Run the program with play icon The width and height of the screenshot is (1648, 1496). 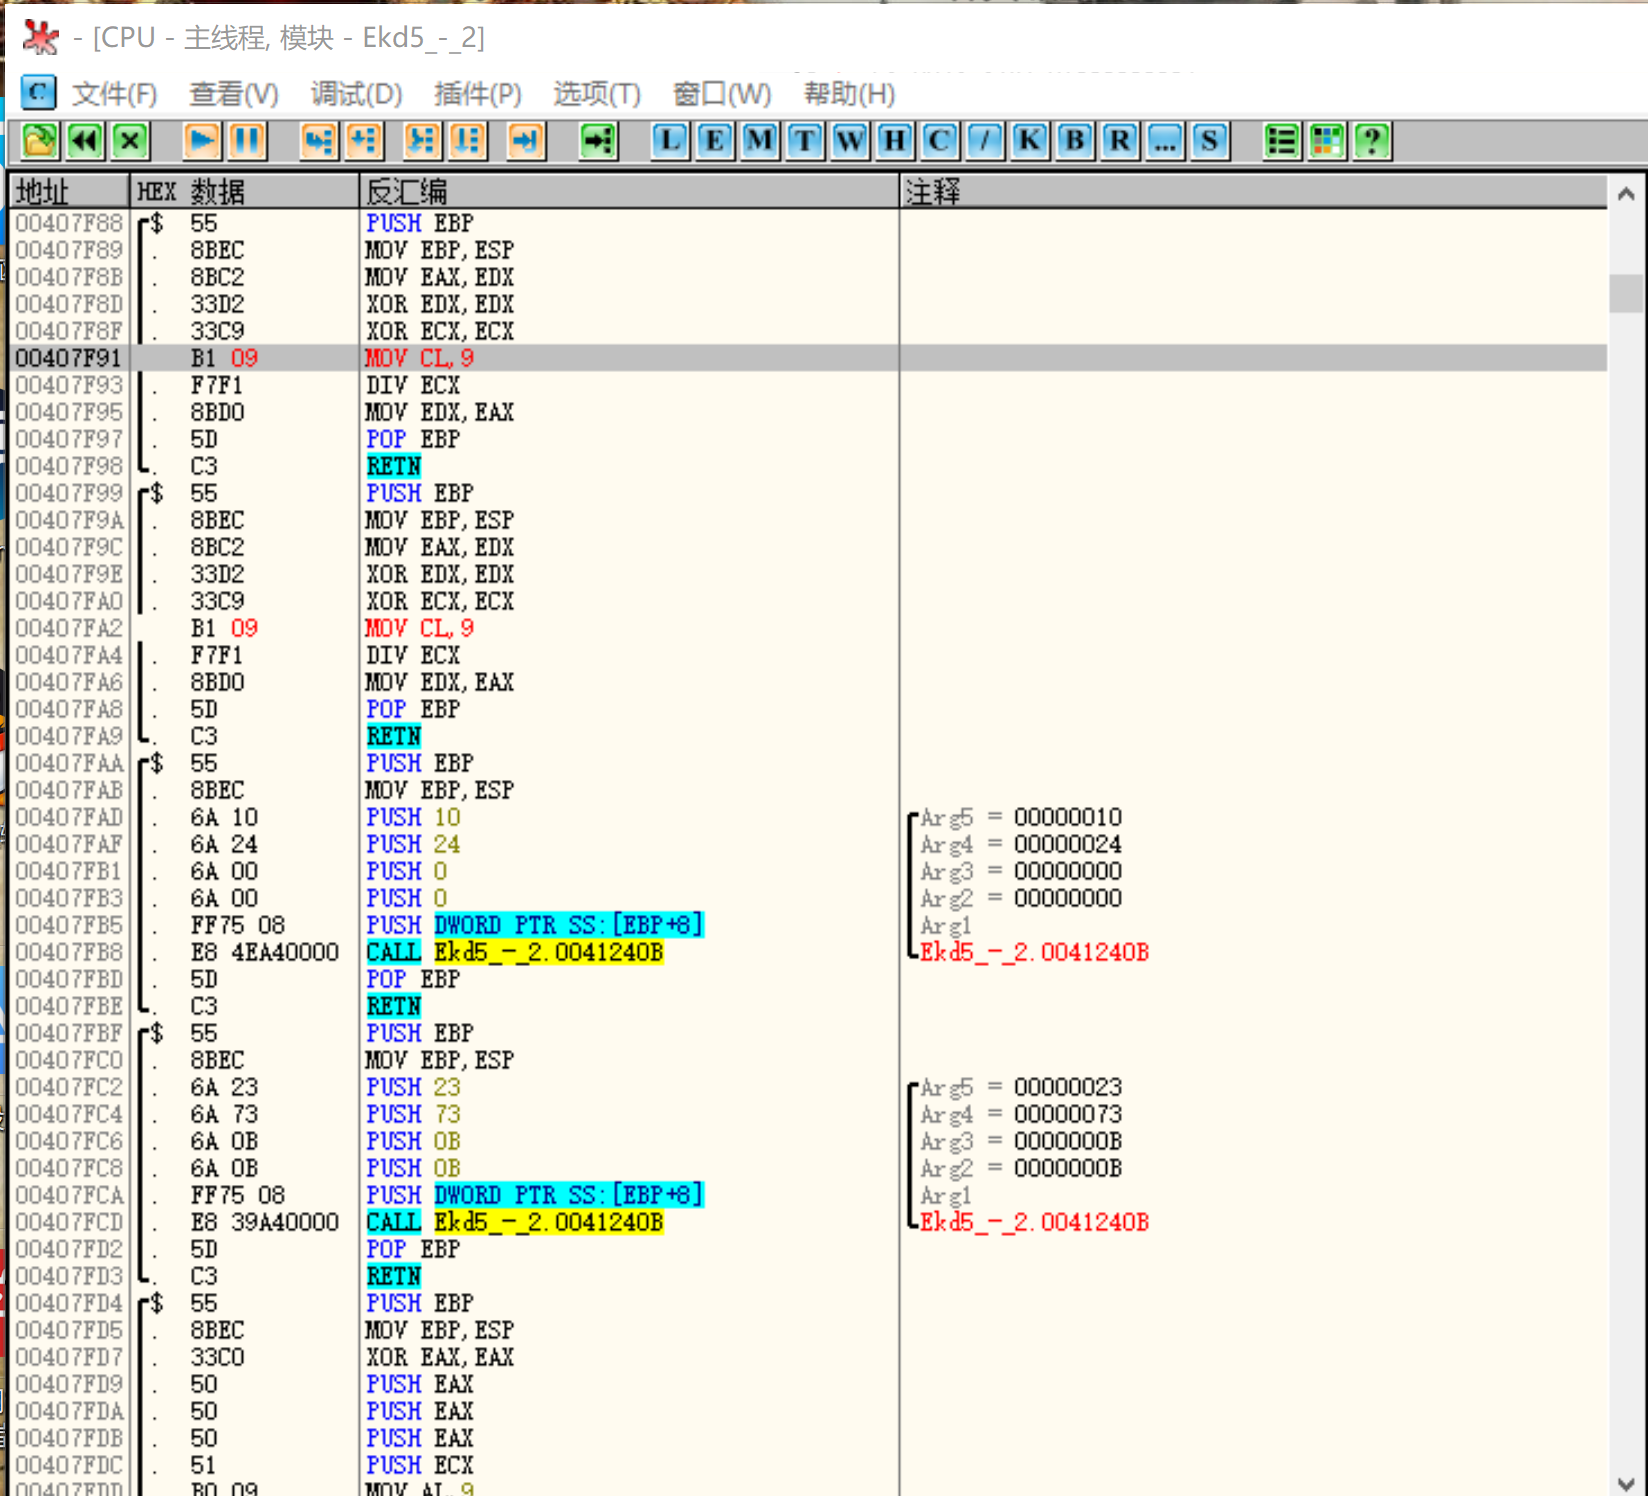click(202, 141)
